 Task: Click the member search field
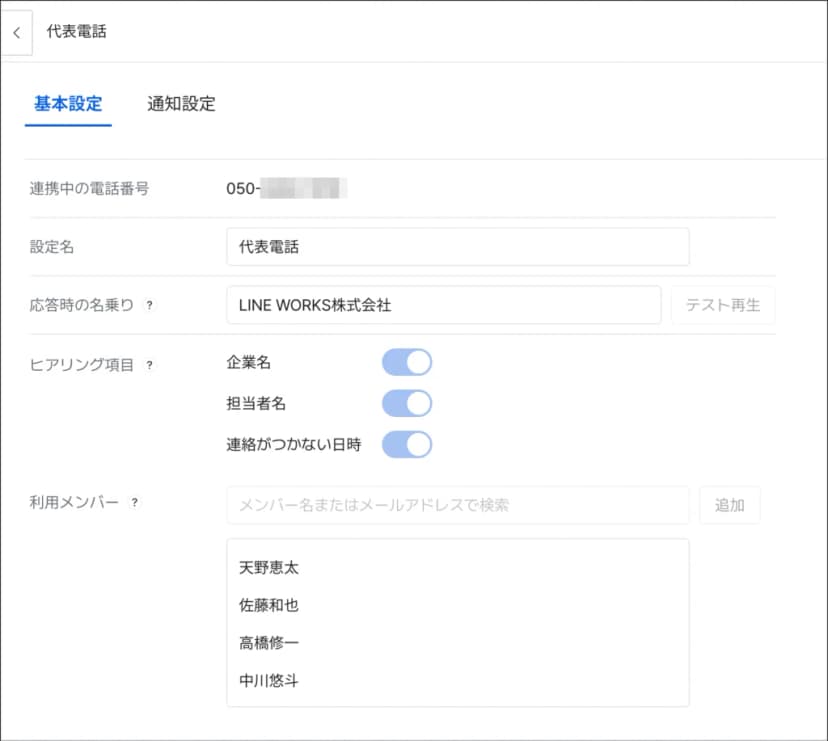[458, 505]
